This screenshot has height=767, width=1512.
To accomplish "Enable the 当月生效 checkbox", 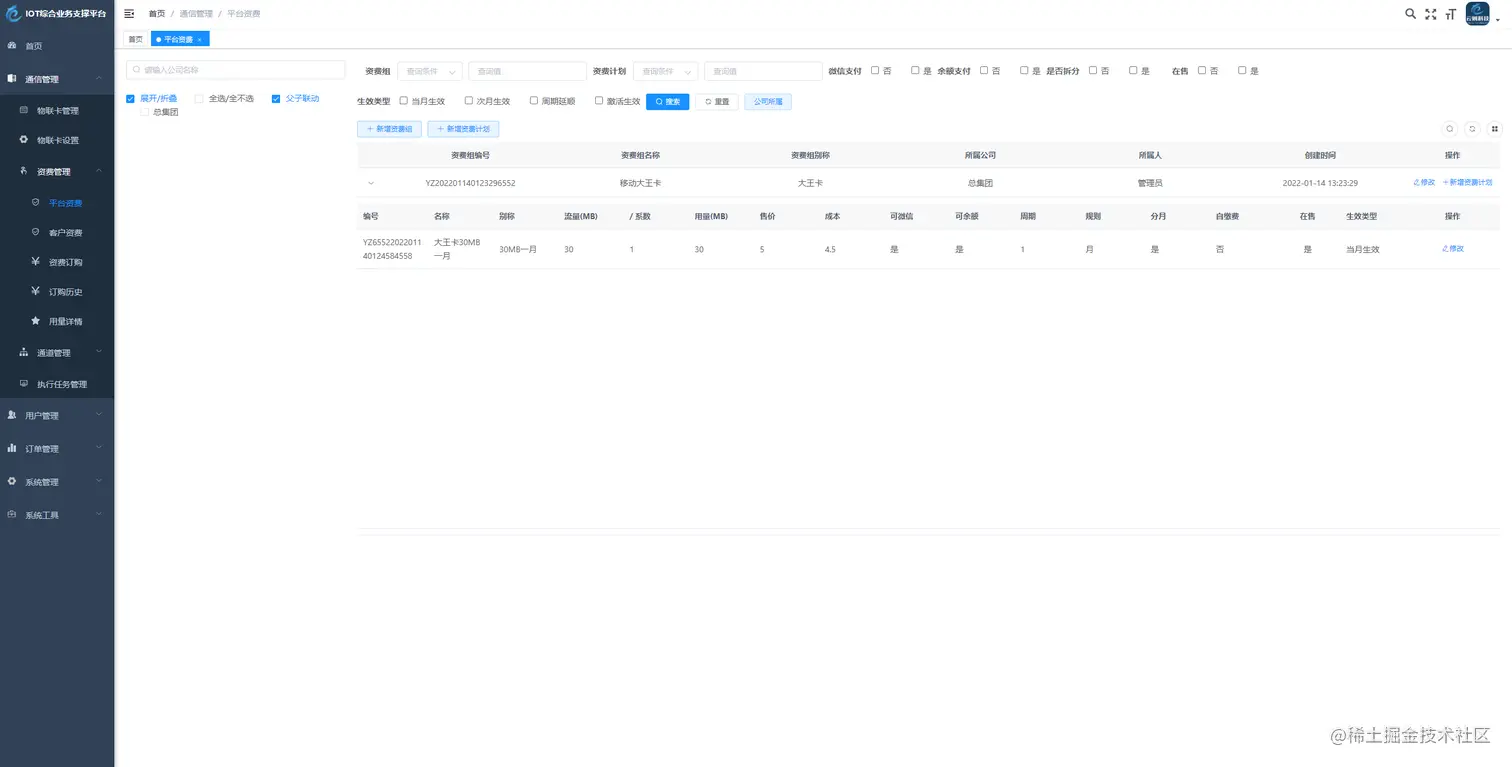I will coord(404,100).
